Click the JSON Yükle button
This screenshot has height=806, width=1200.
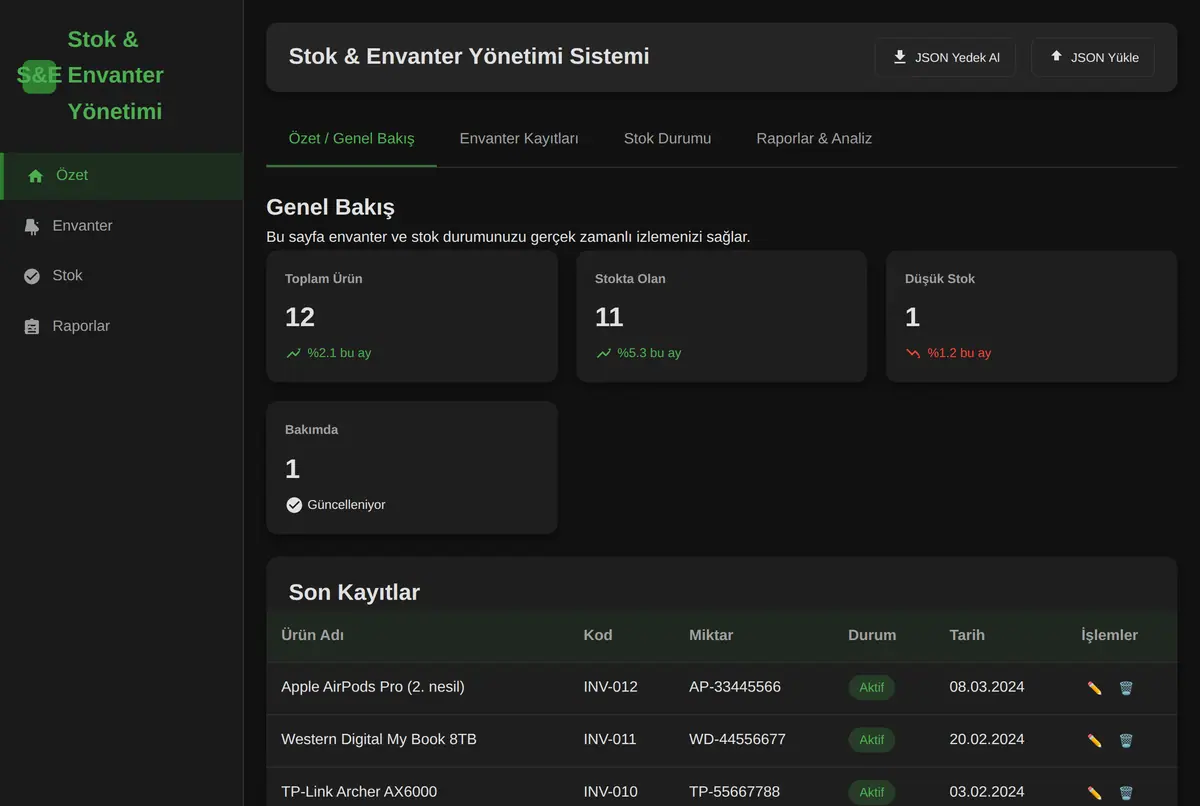(1093, 57)
